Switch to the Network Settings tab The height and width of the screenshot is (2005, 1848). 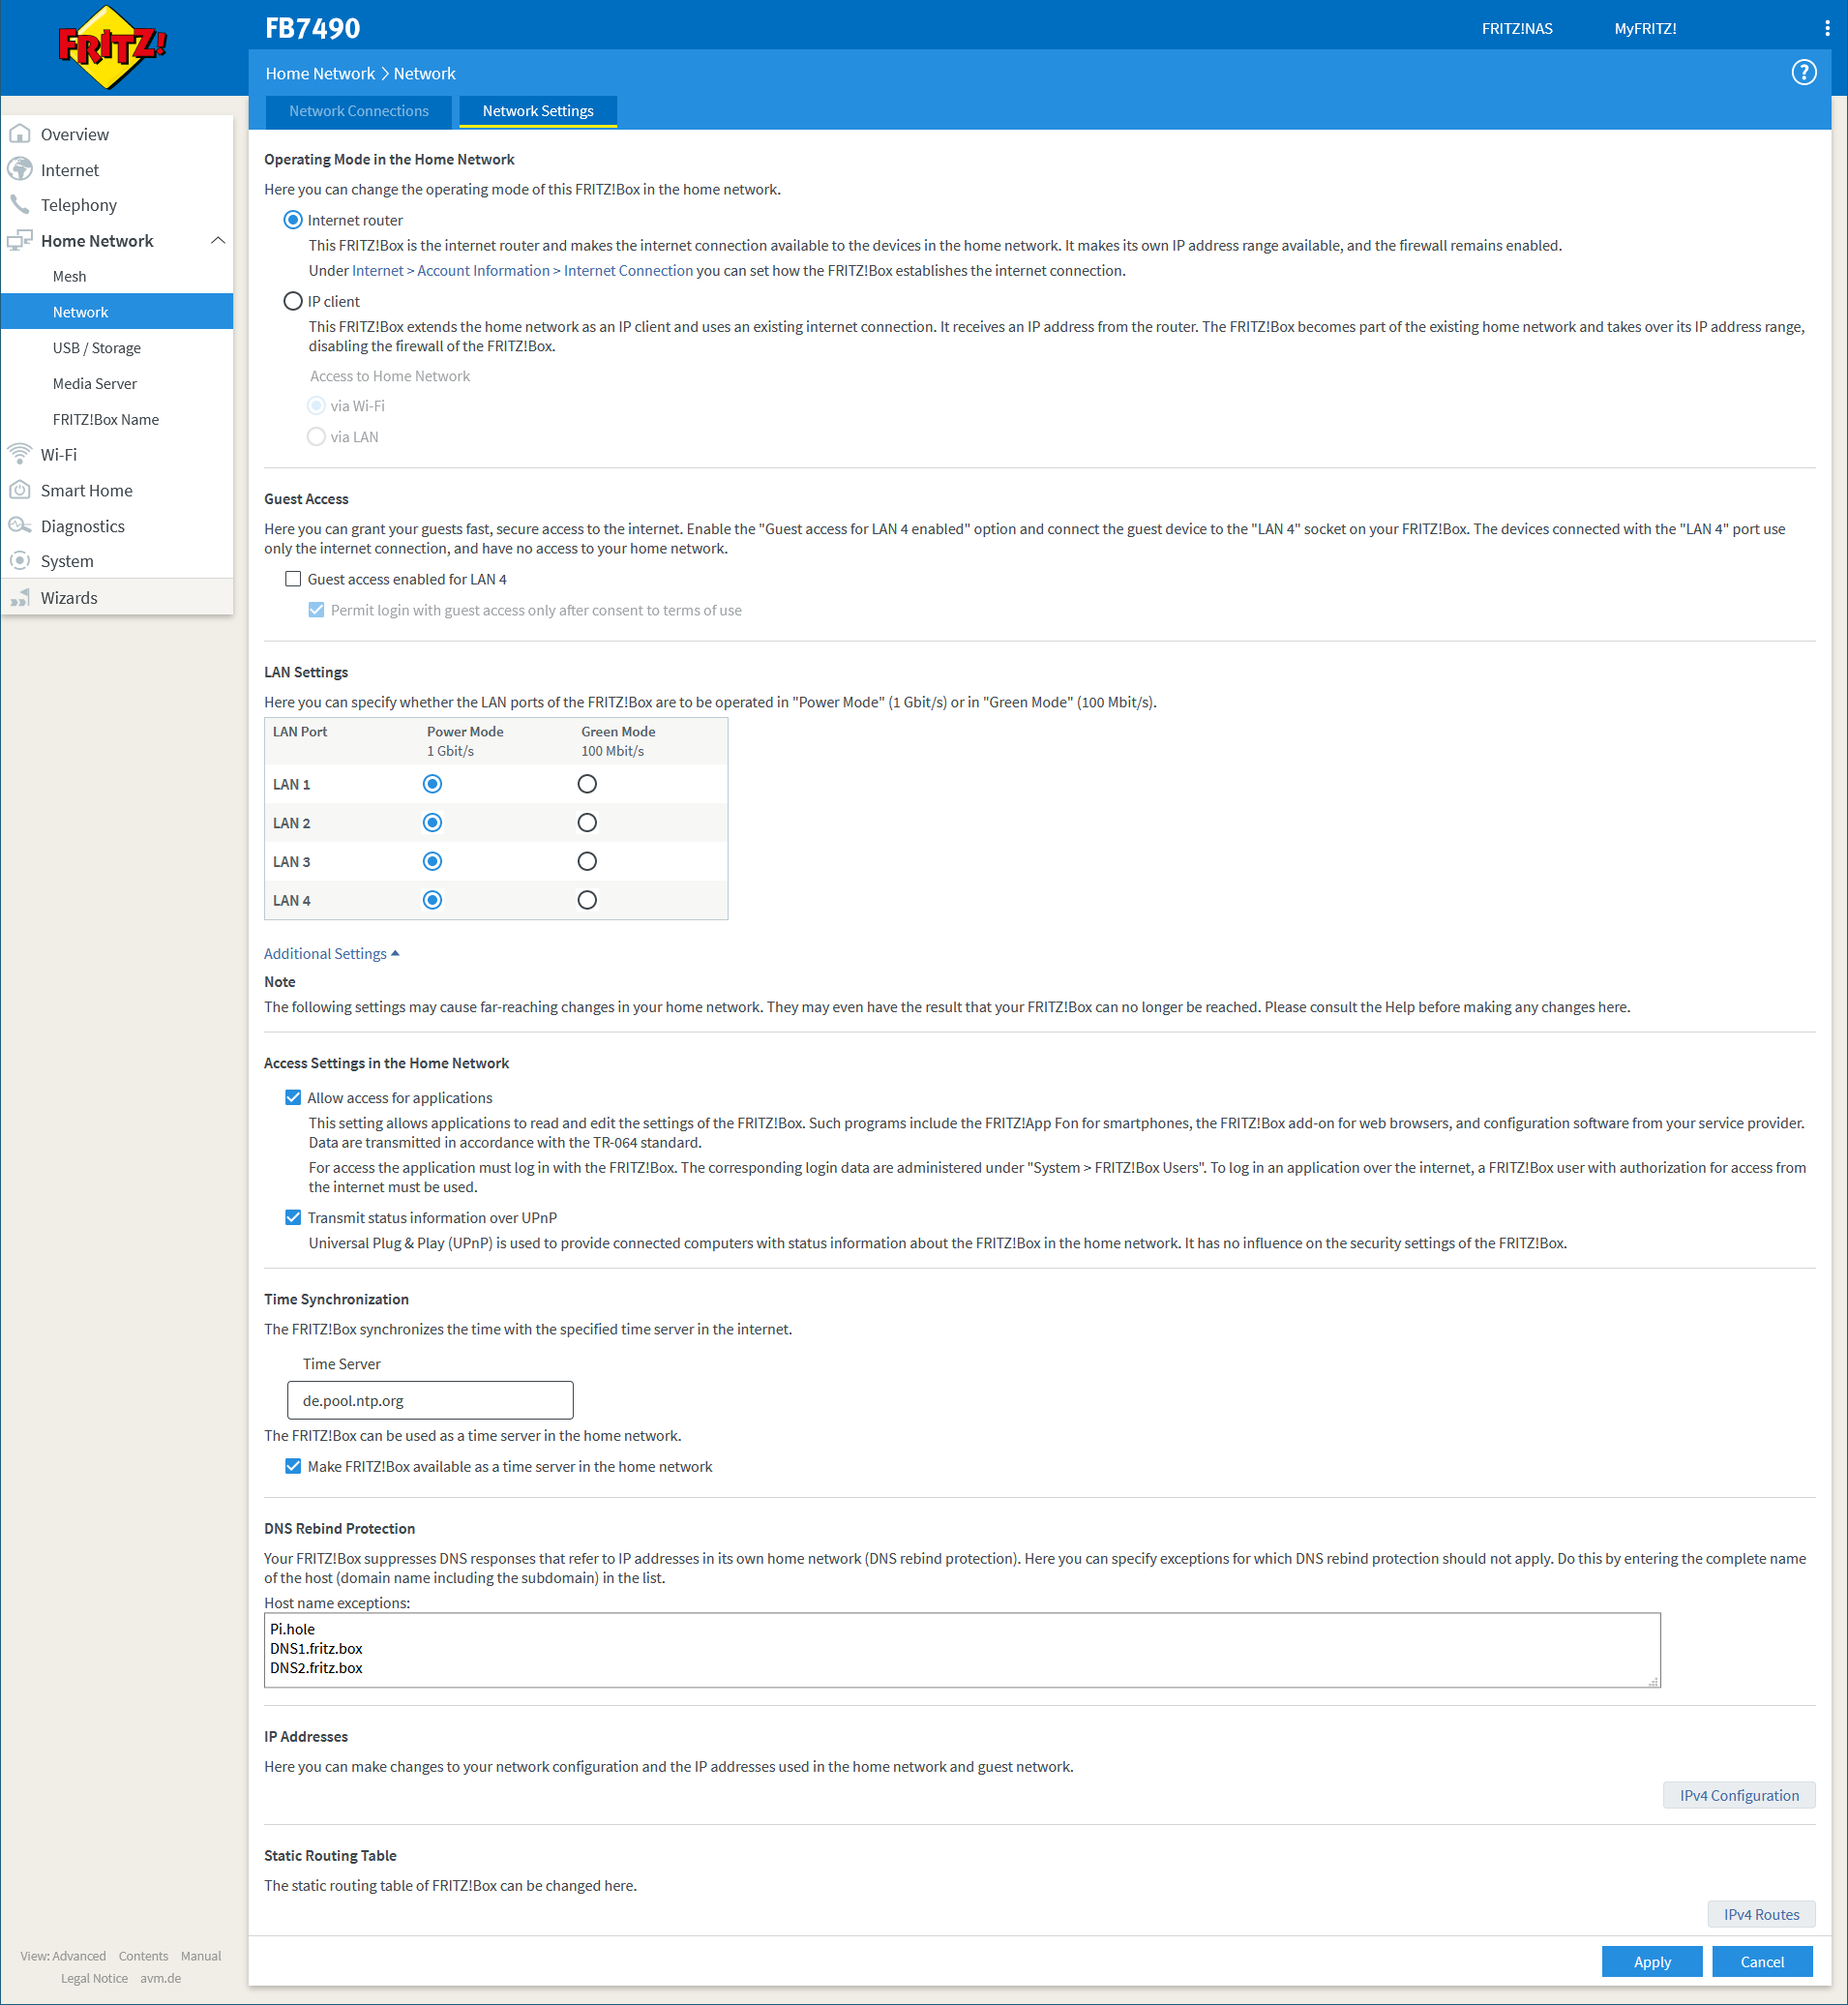point(538,111)
